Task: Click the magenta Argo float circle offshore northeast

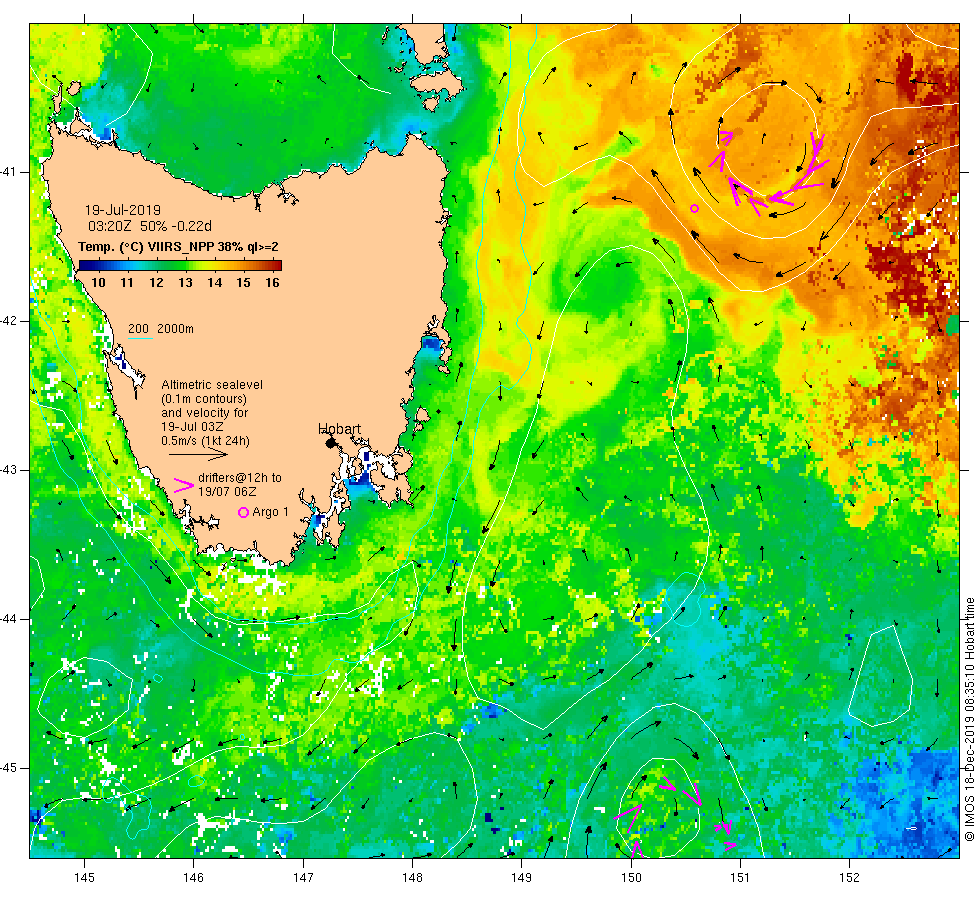Action: pos(694,208)
